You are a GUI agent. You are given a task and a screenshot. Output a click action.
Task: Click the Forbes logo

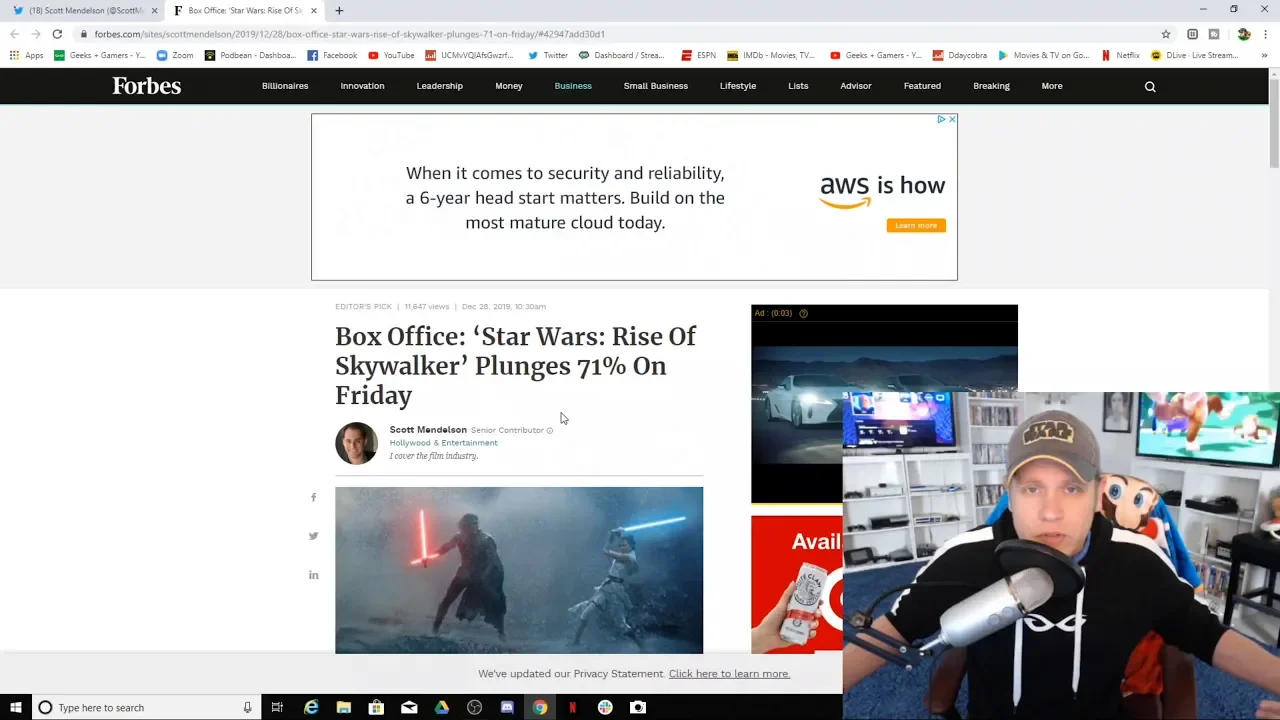click(x=146, y=86)
